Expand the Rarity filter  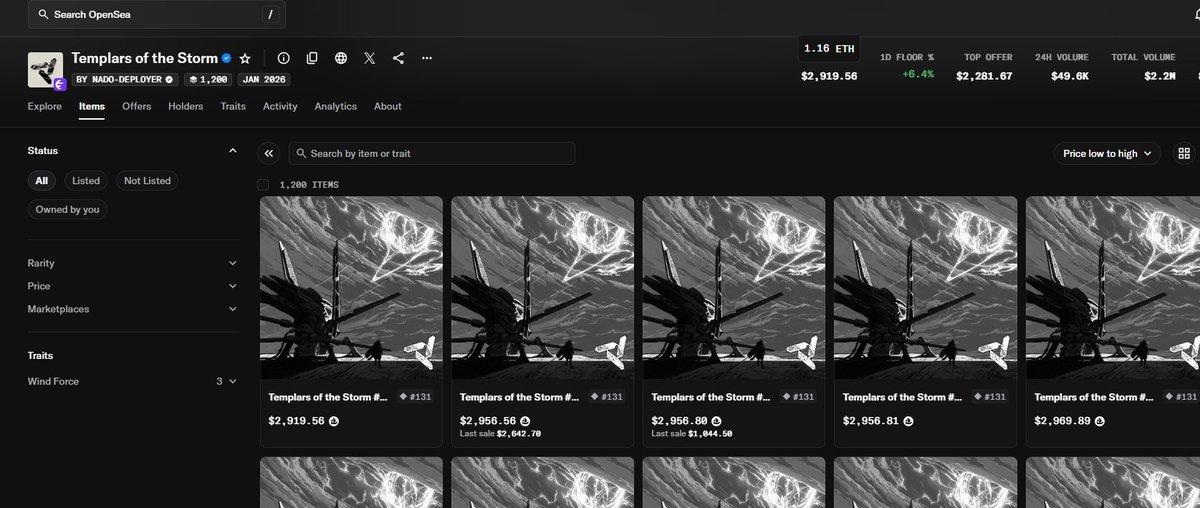click(x=134, y=263)
